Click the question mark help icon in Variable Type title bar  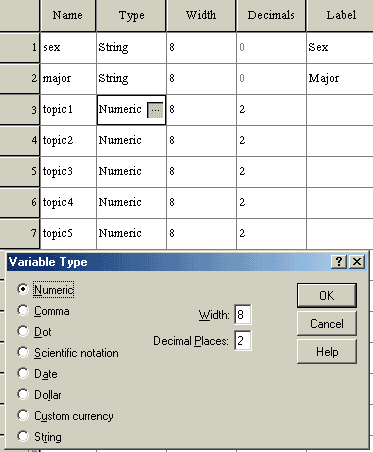[x=339, y=262]
